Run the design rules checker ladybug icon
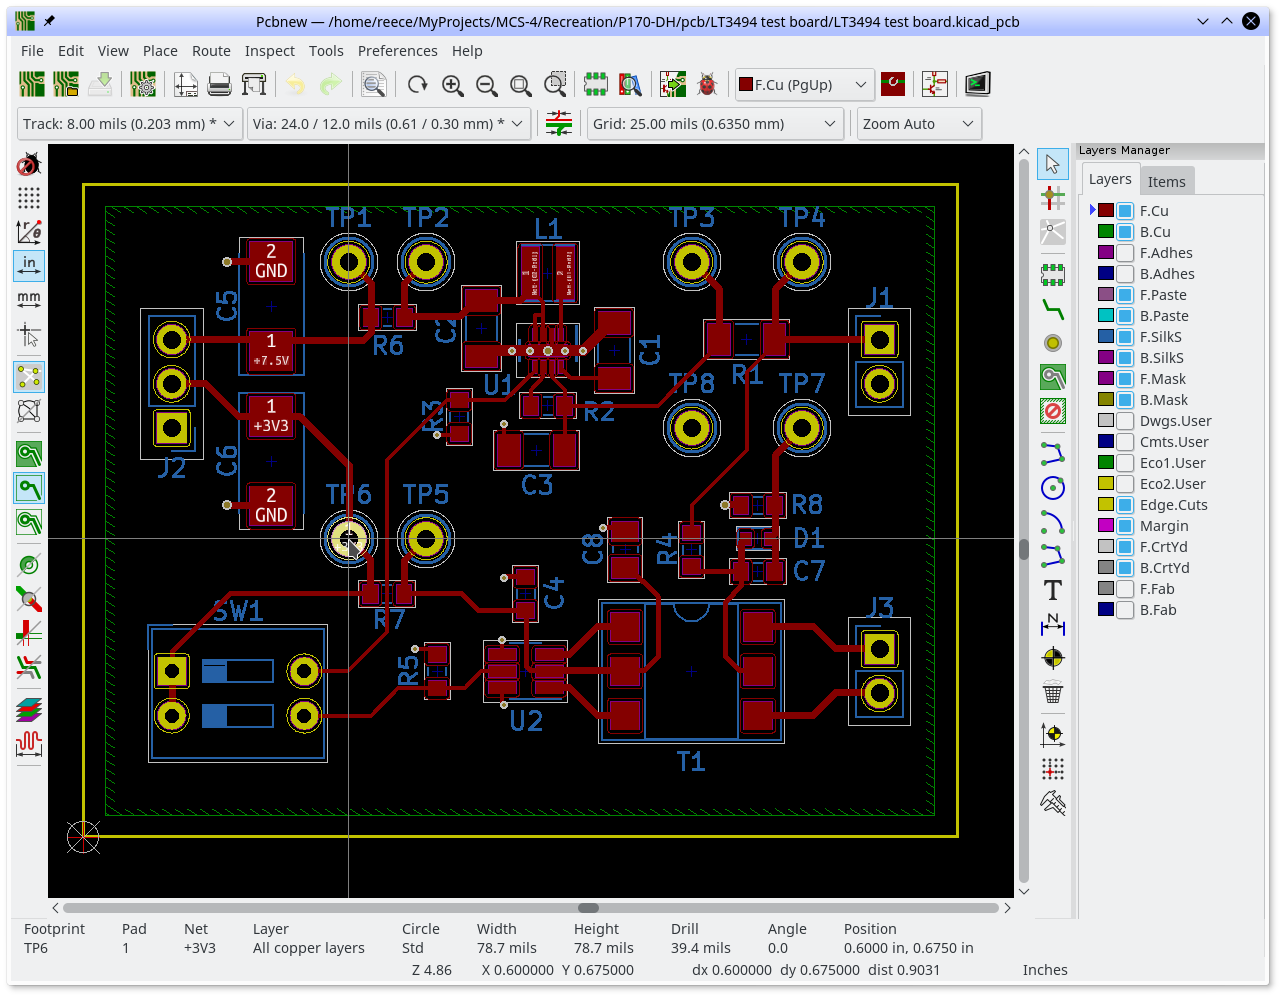Image resolution: width=1282 pixels, height=998 pixels. click(707, 85)
